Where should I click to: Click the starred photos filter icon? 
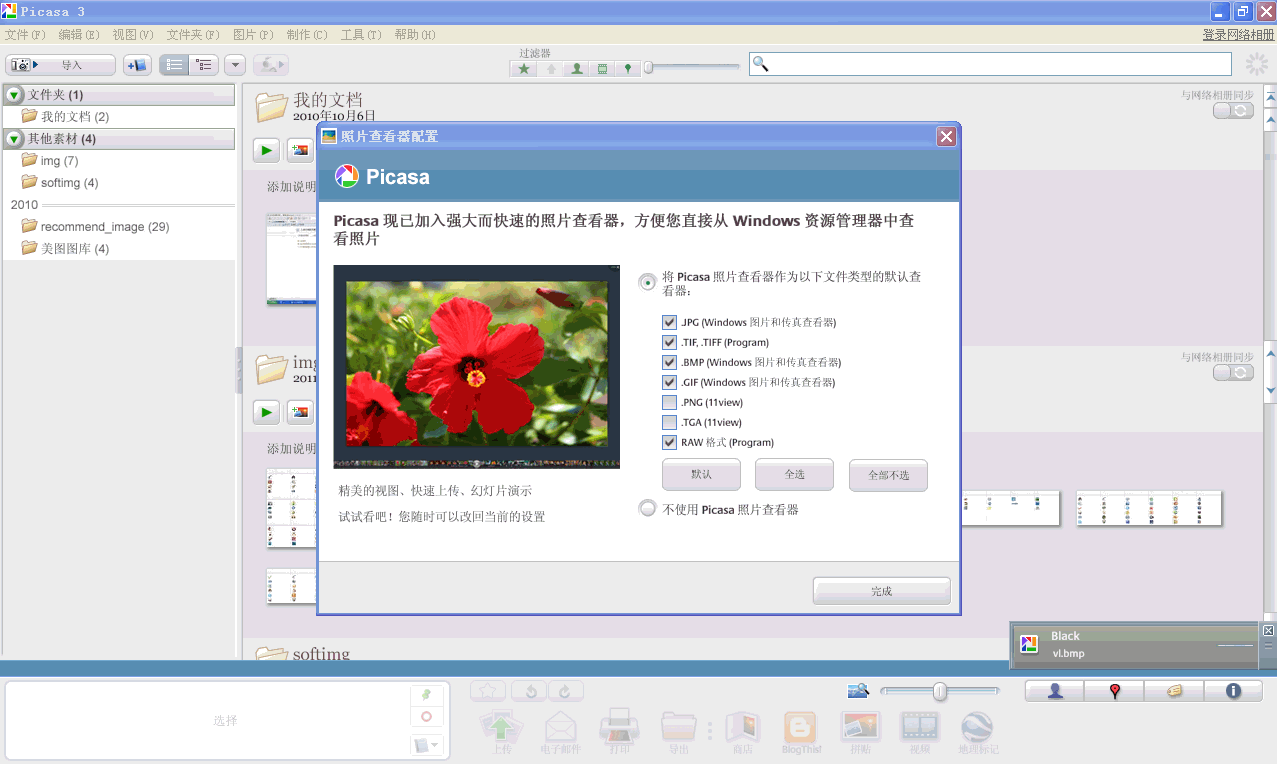point(523,69)
